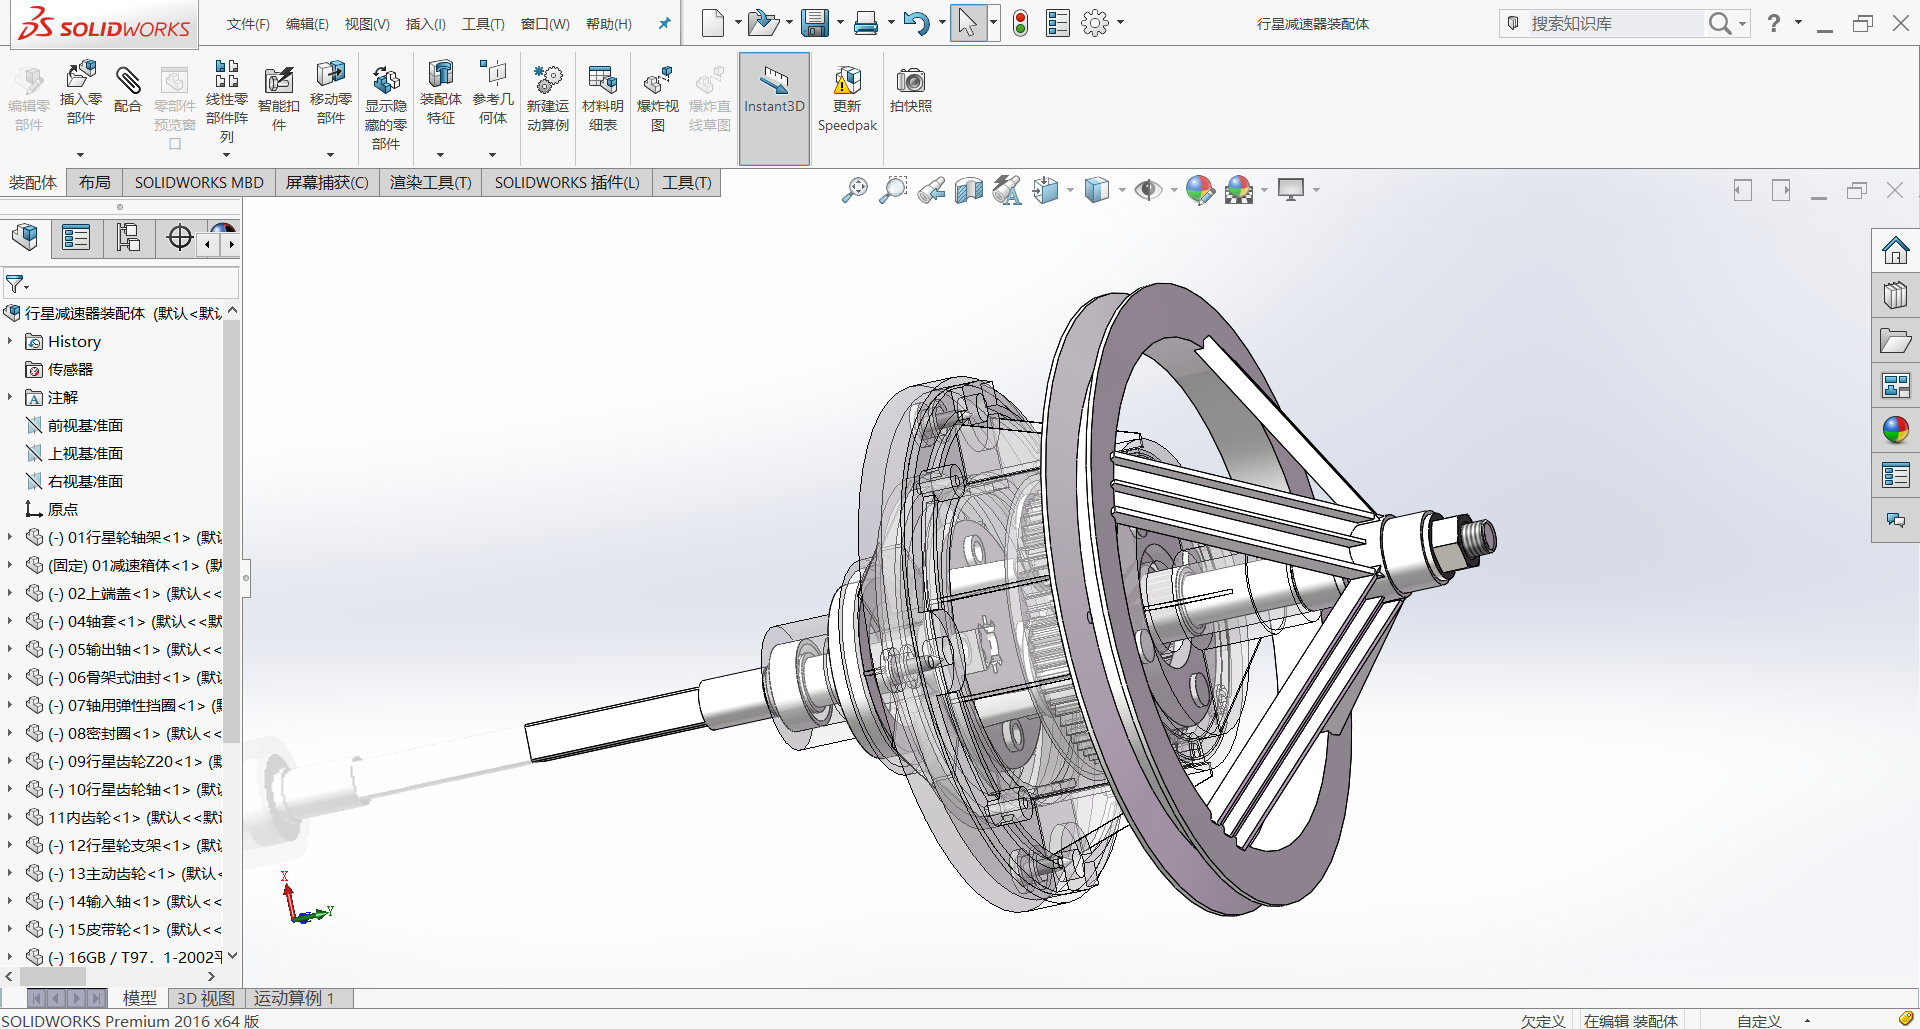
Task: Expand the History folder in tree
Action: (10, 341)
